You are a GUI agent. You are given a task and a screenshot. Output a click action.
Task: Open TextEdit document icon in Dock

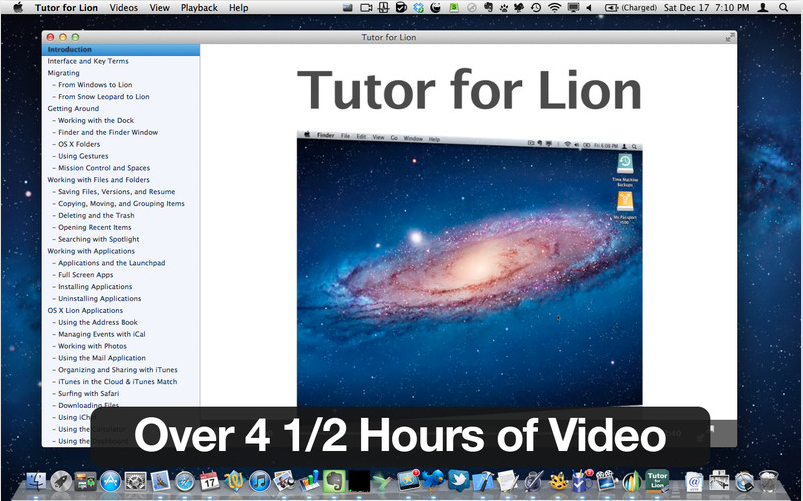coord(508,482)
